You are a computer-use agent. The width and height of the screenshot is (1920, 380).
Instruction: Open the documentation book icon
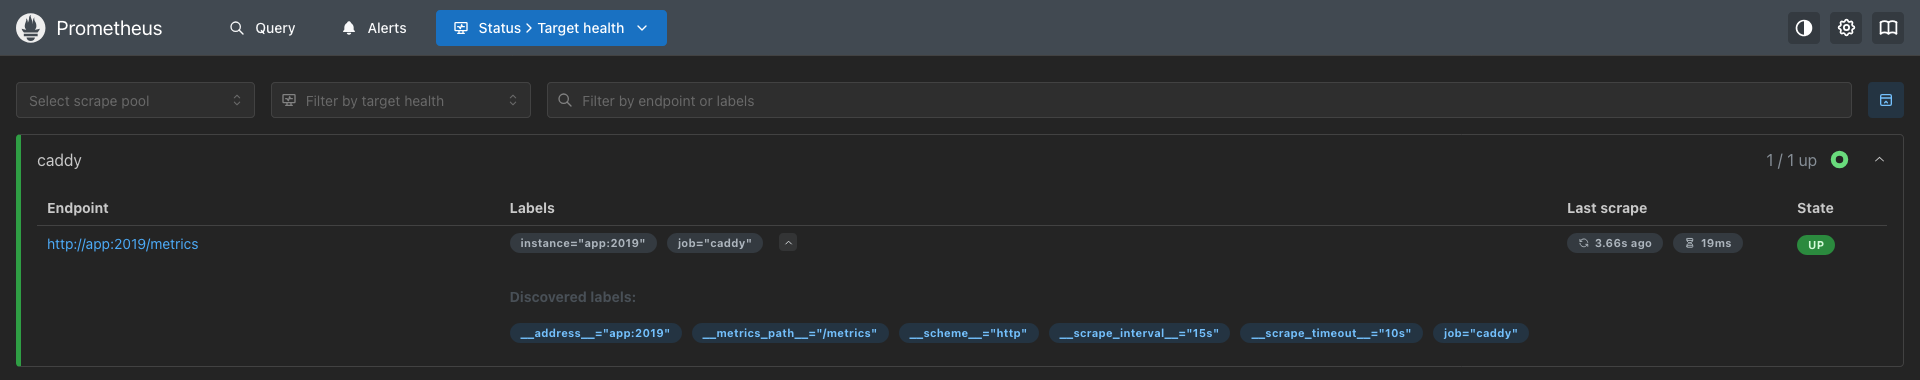tap(1888, 28)
